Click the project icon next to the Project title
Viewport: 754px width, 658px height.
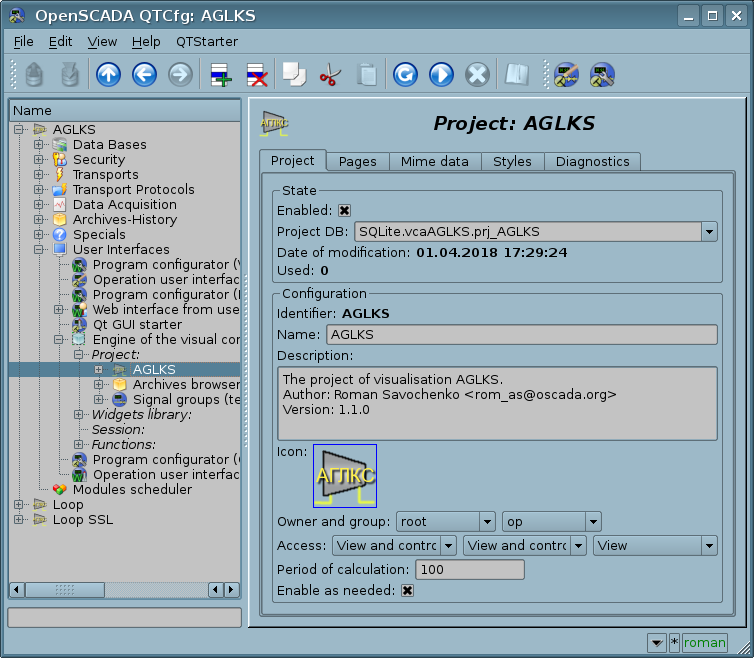pos(274,124)
